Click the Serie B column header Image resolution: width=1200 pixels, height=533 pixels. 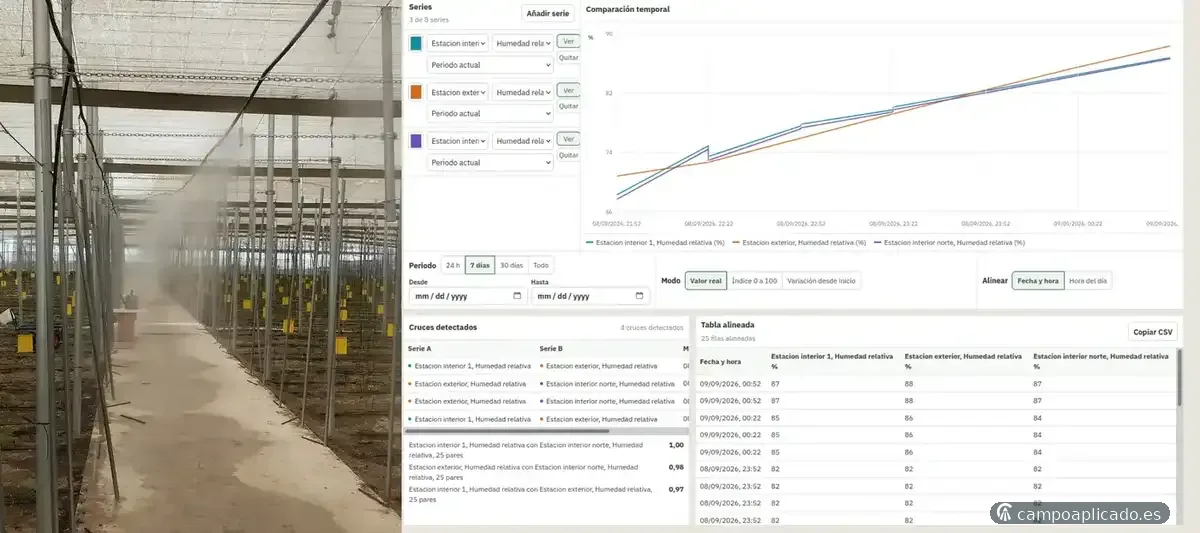(x=551, y=348)
